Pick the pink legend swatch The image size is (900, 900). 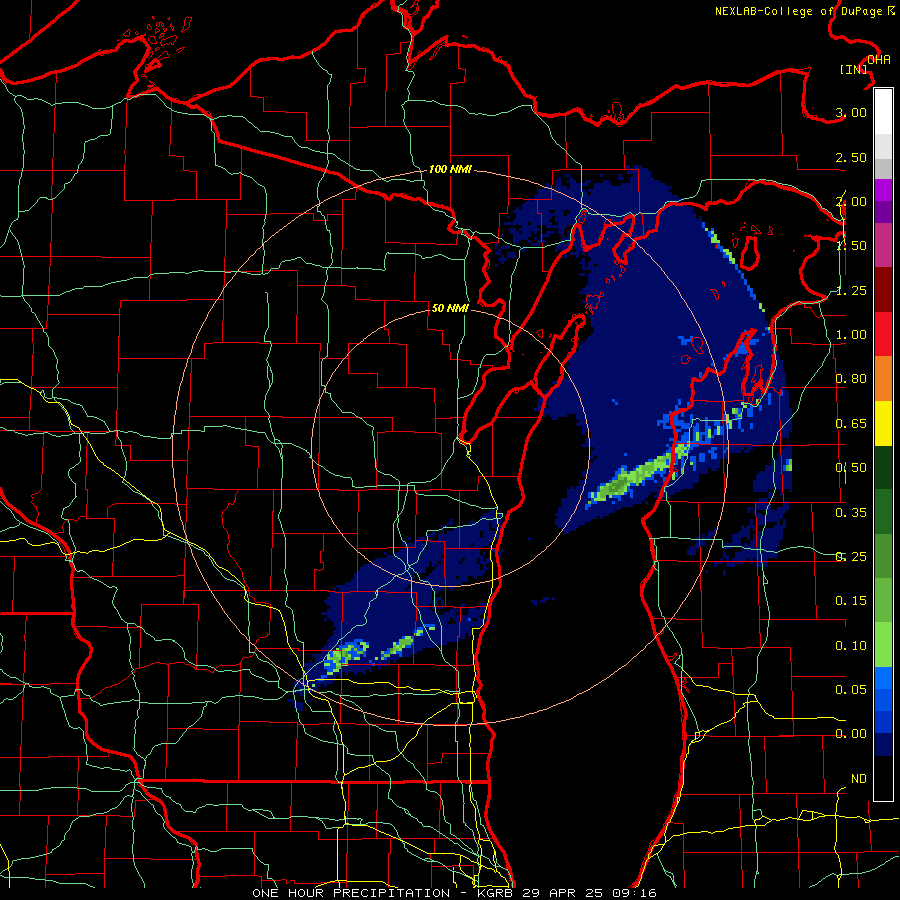coord(883,245)
